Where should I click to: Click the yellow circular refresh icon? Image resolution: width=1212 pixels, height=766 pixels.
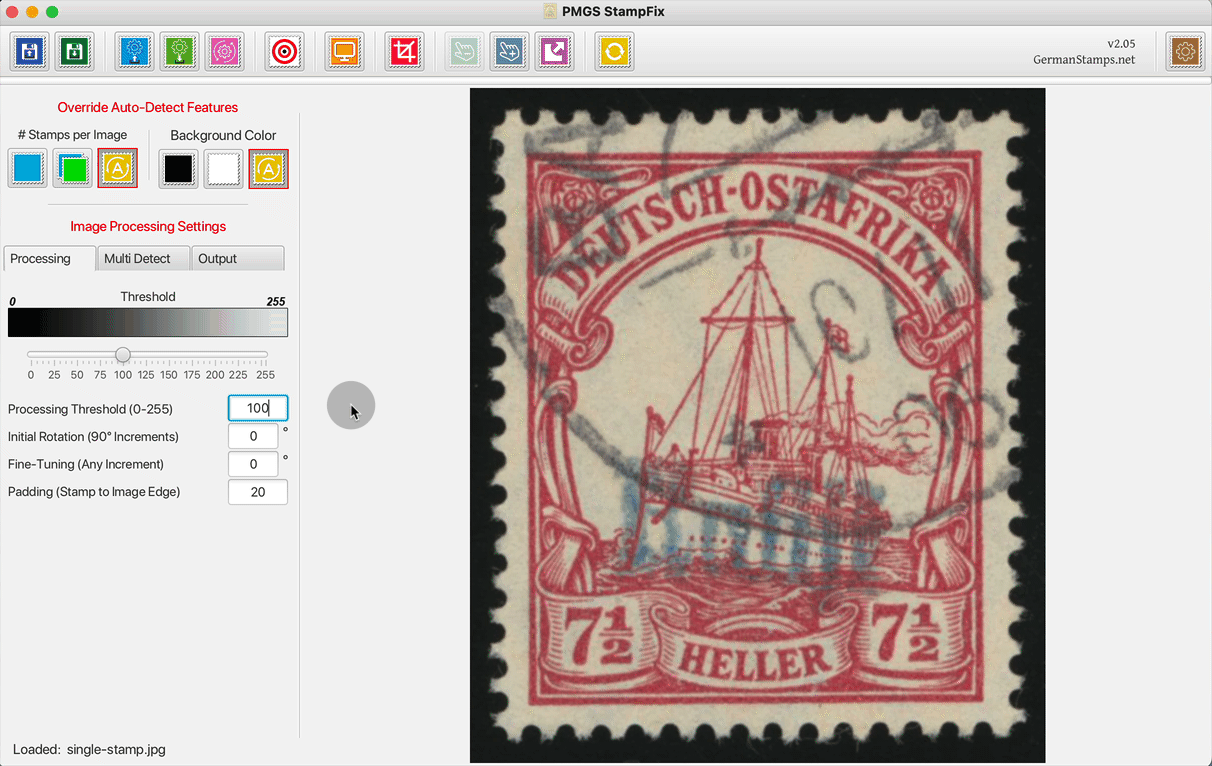click(x=615, y=51)
